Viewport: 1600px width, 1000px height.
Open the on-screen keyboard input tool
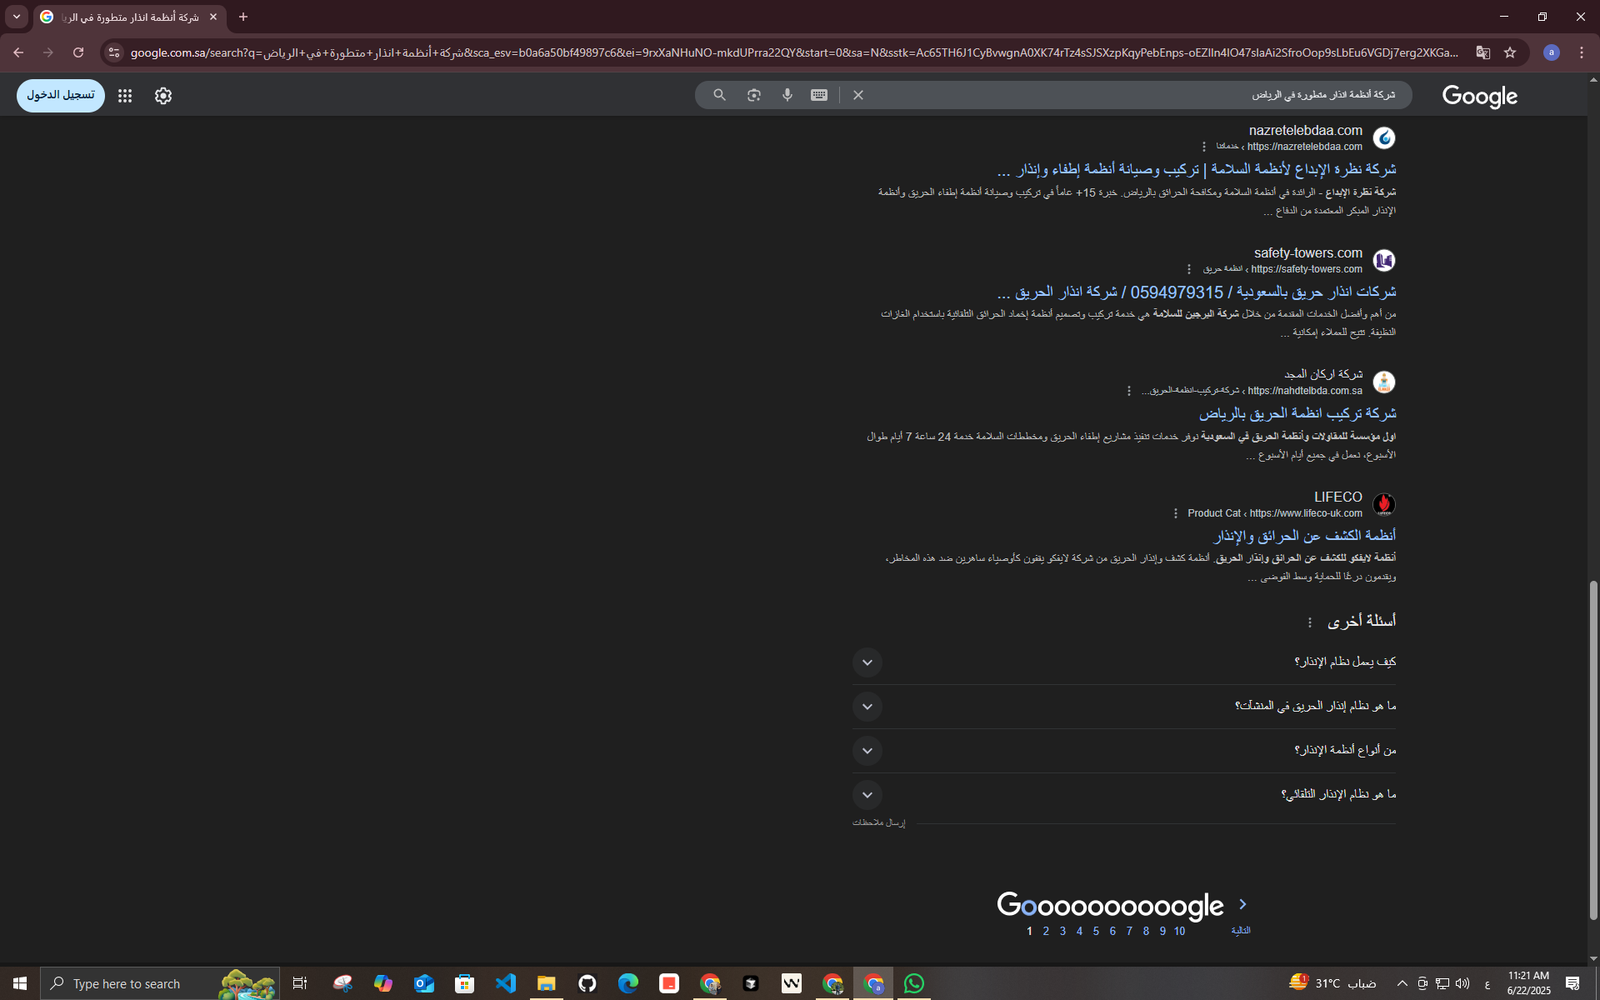tap(819, 95)
